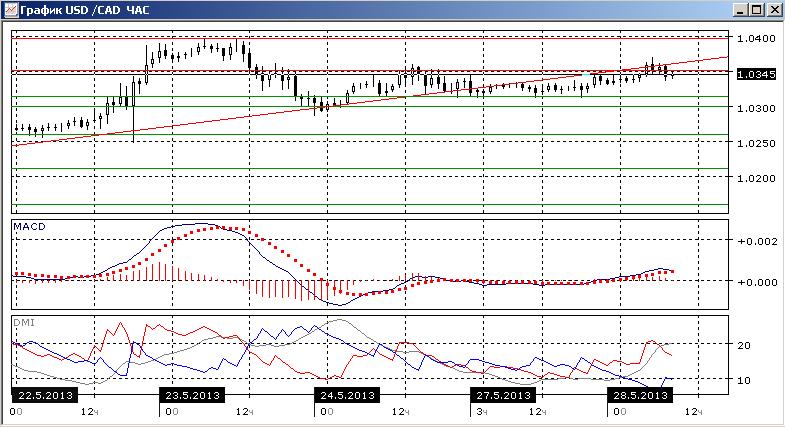Viewport: 785px width, 427px height.
Task: Click the DMI scale value 10
Action: 744,380
